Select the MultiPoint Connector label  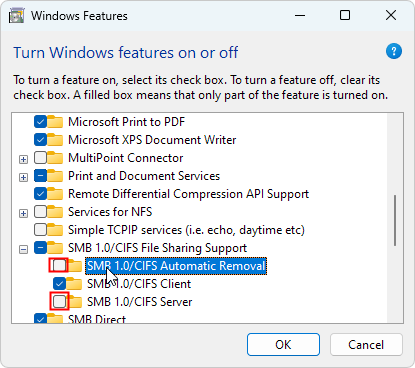(126, 158)
